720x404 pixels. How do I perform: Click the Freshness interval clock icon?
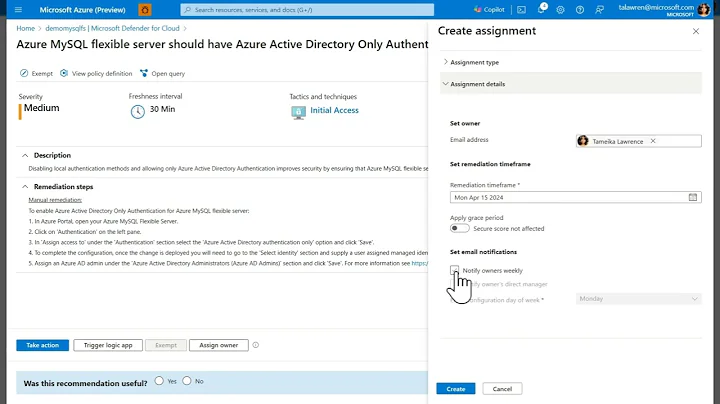coord(137,112)
